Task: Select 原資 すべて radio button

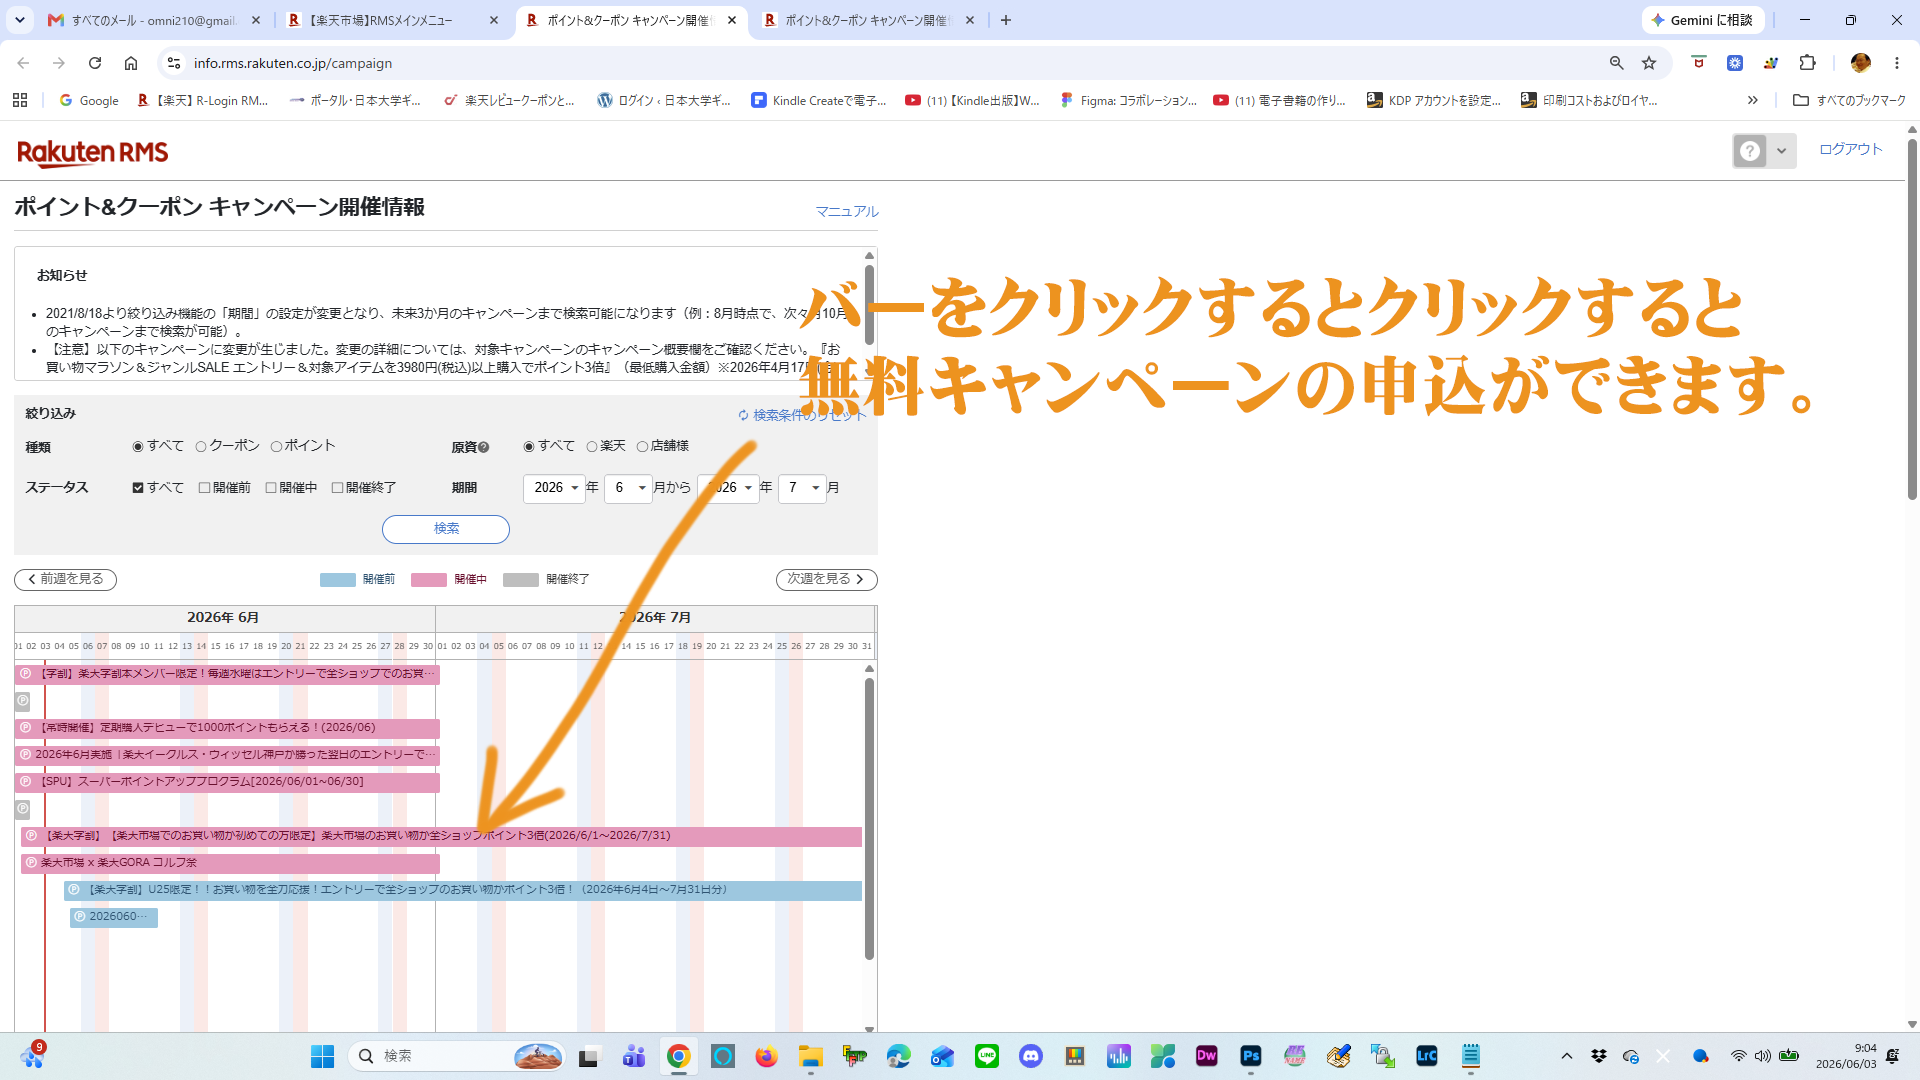Action: (x=529, y=447)
